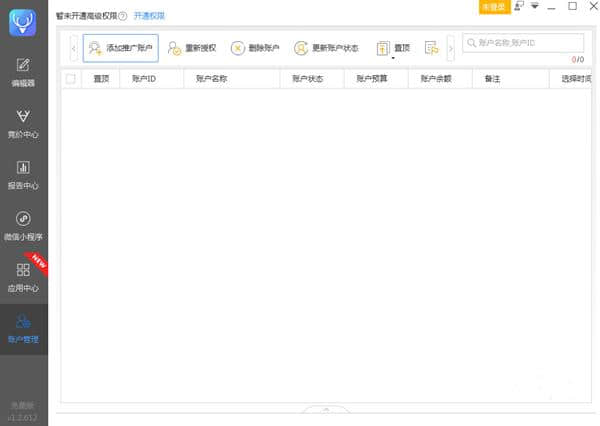Sort by 账户名称 column header
The height and width of the screenshot is (426, 600).
click(x=212, y=78)
